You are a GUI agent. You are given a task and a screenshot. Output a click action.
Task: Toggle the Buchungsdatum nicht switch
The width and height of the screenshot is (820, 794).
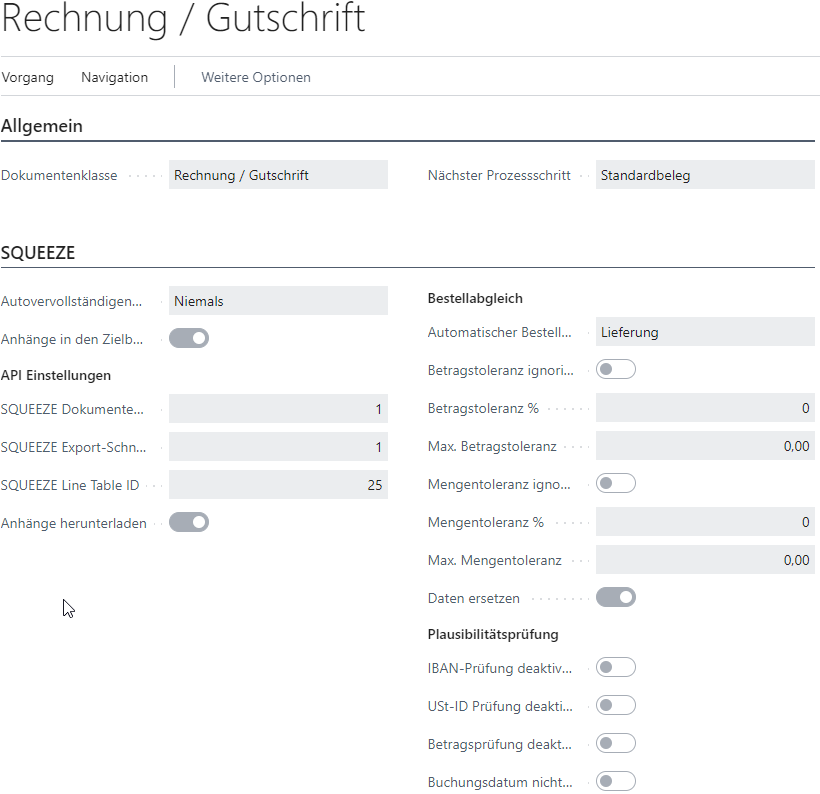tap(616, 782)
